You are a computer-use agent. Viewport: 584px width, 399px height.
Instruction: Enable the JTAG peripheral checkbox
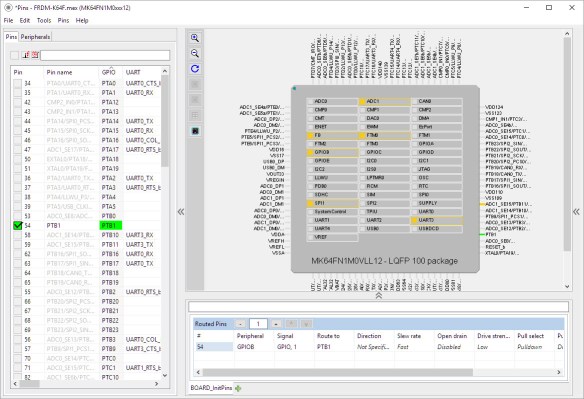click(414, 169)
